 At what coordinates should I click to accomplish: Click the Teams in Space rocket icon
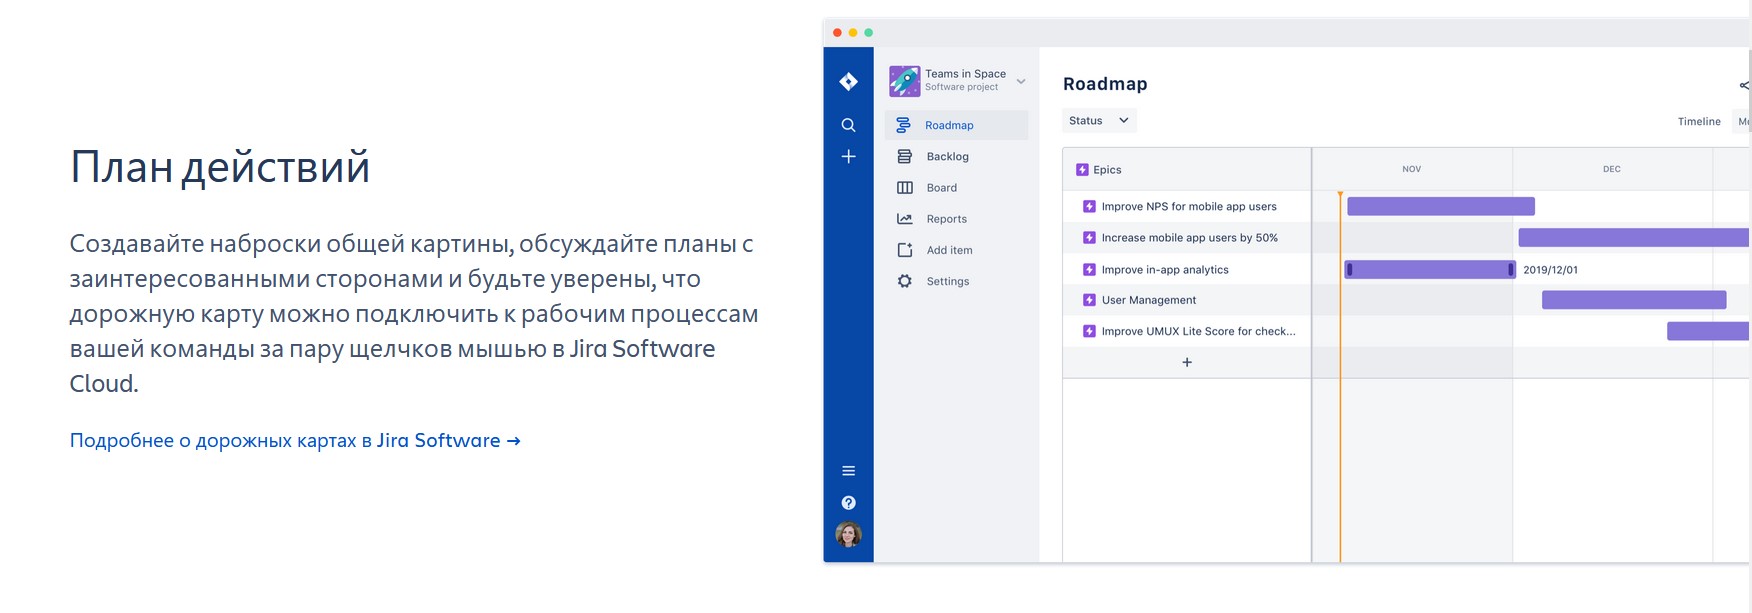[x=904, y=81]
